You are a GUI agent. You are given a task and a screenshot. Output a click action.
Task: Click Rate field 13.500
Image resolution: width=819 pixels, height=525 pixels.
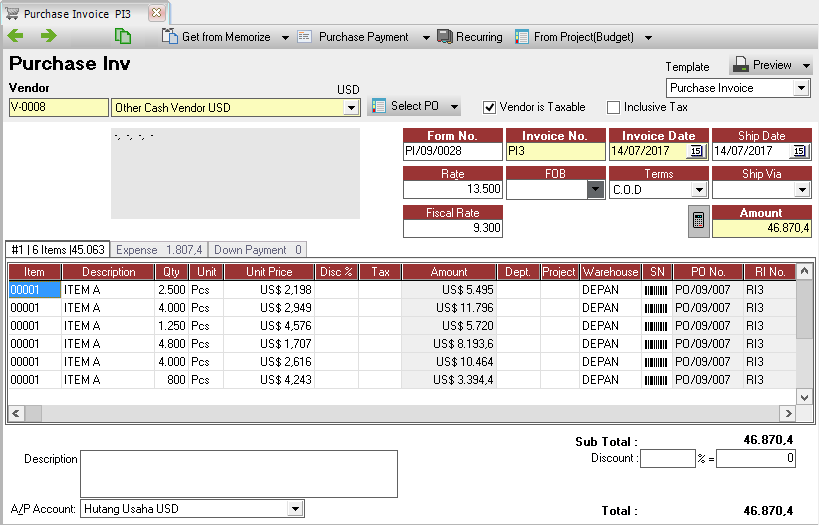452,189
